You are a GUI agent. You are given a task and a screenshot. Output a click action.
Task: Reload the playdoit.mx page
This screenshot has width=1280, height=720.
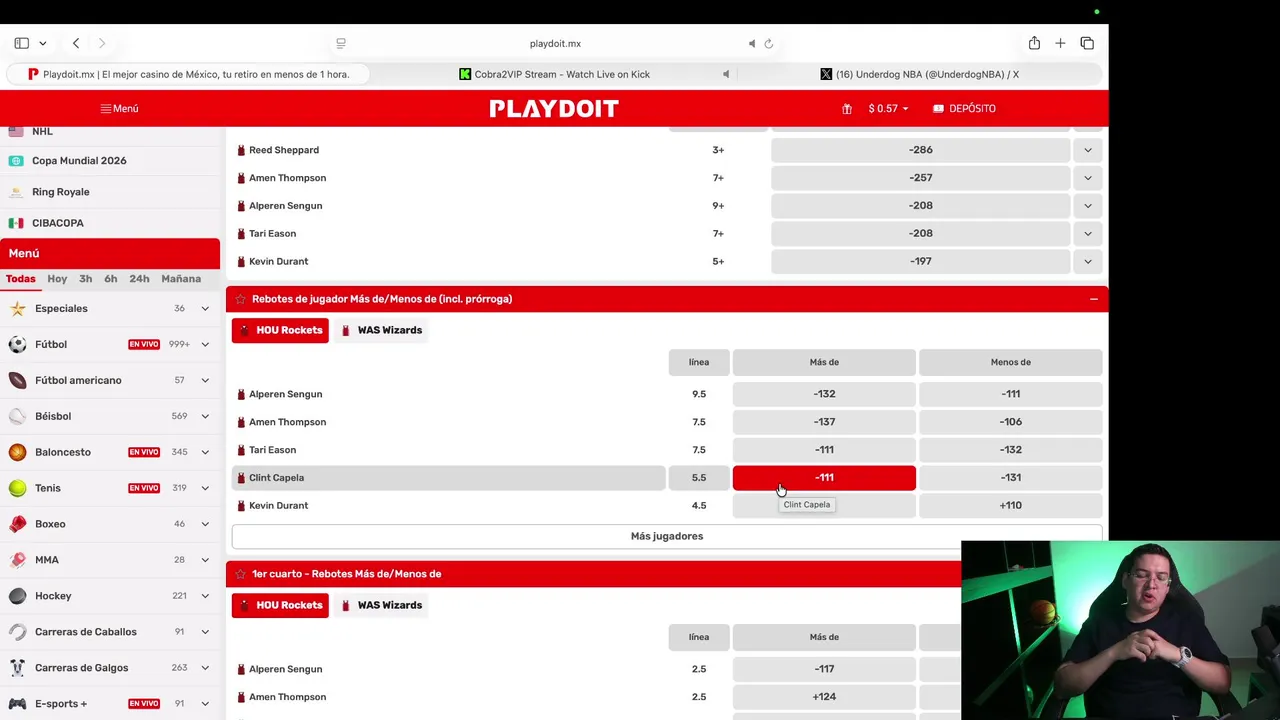(x=769, y=43)
